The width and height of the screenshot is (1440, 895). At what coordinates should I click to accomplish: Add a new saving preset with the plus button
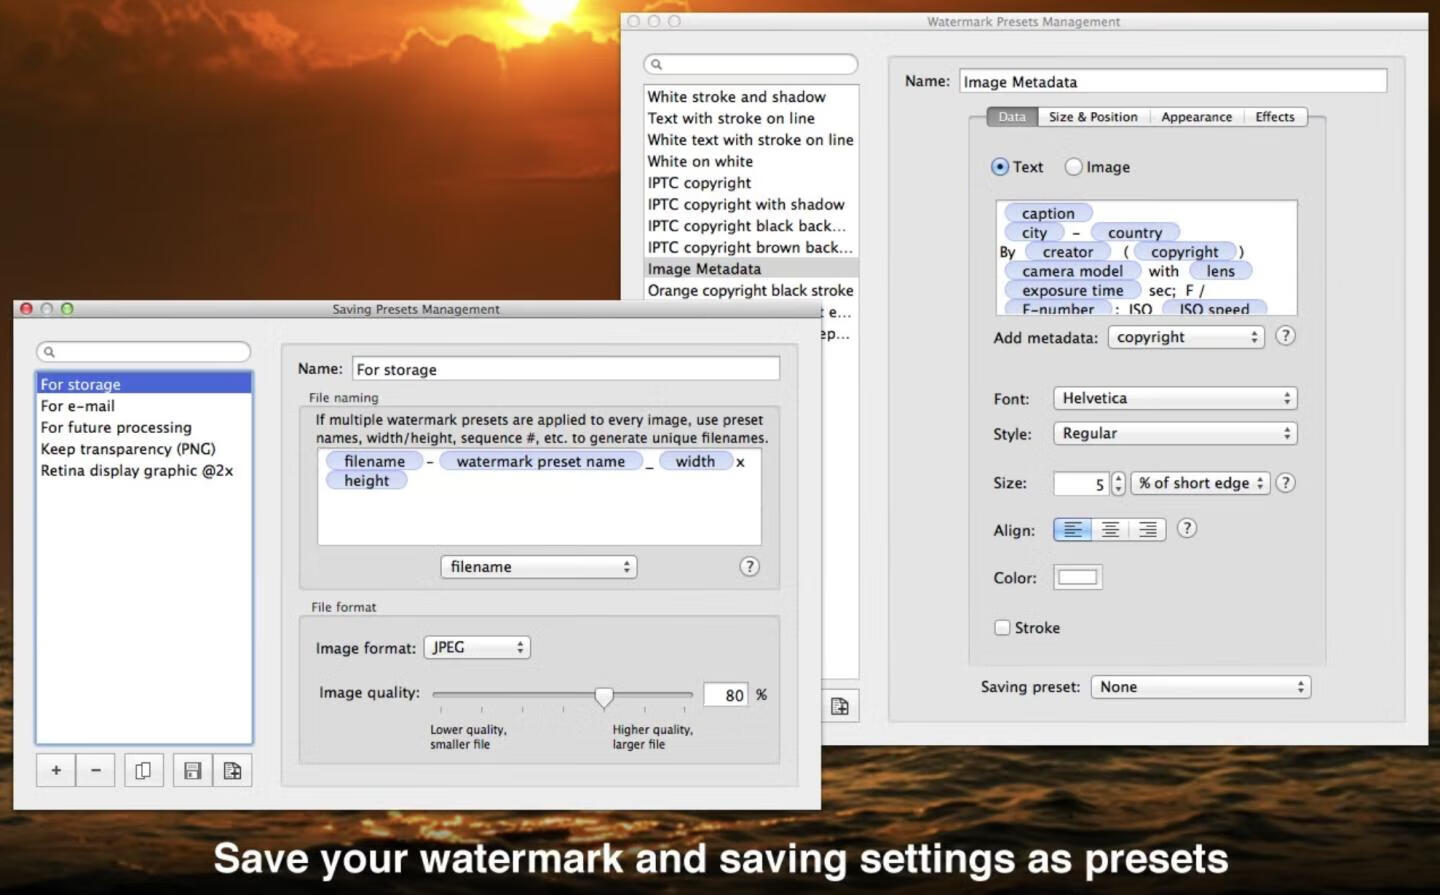pyautogui.click(x=56, y=770)
